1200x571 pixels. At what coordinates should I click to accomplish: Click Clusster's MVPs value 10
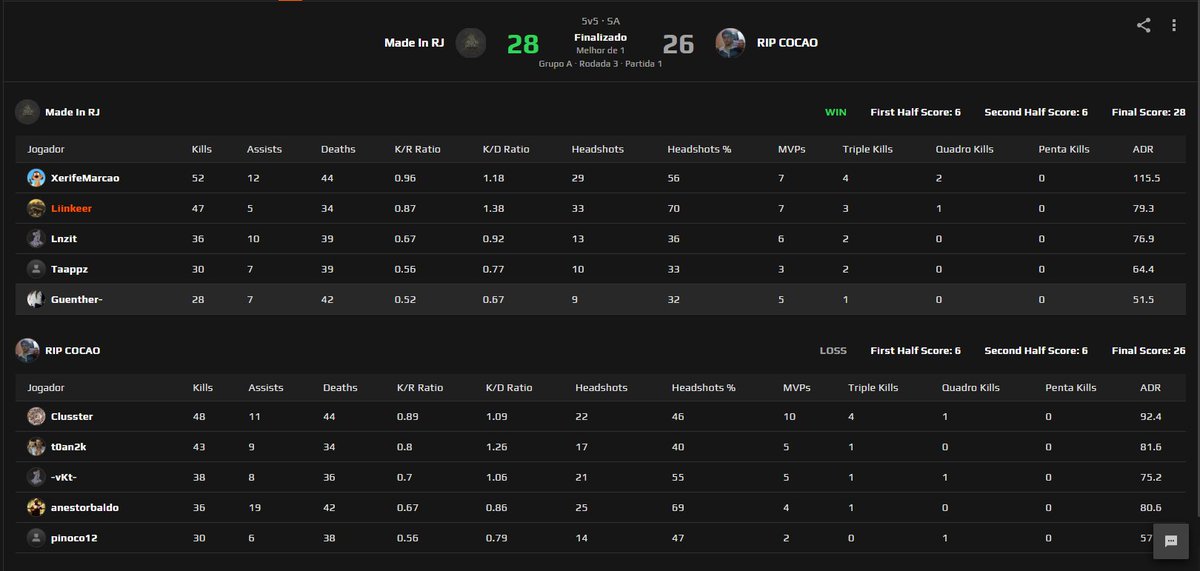pos(789,416)
